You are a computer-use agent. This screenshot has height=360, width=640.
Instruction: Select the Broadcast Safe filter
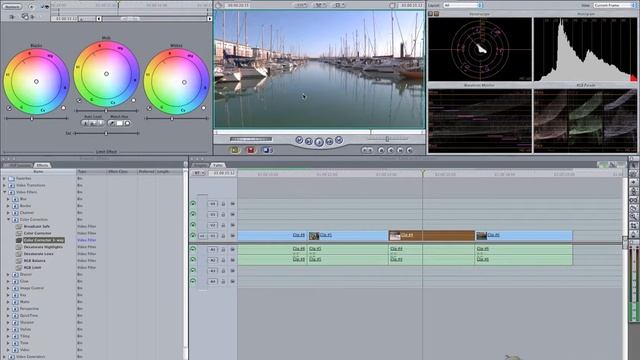37,227
